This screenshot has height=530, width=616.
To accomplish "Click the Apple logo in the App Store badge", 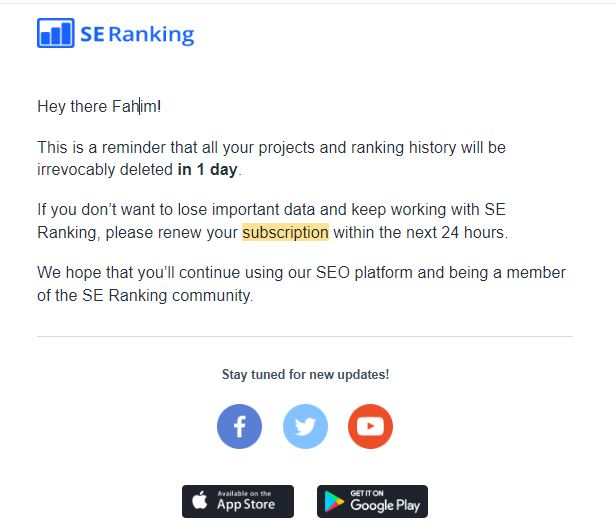I will pos(200,501).
